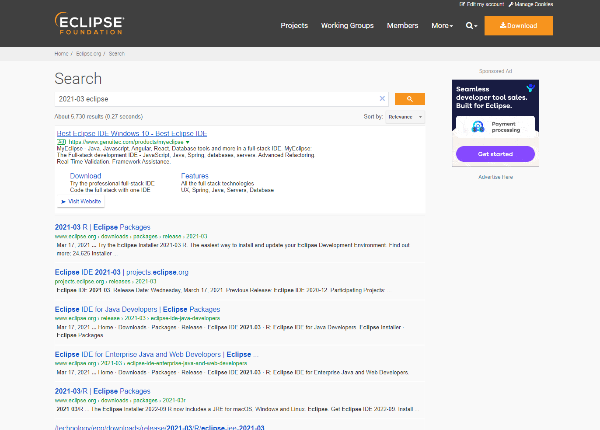Clear the search query with X
The image size is (600, 430).
pyautogui.click(x=382, y=99)
